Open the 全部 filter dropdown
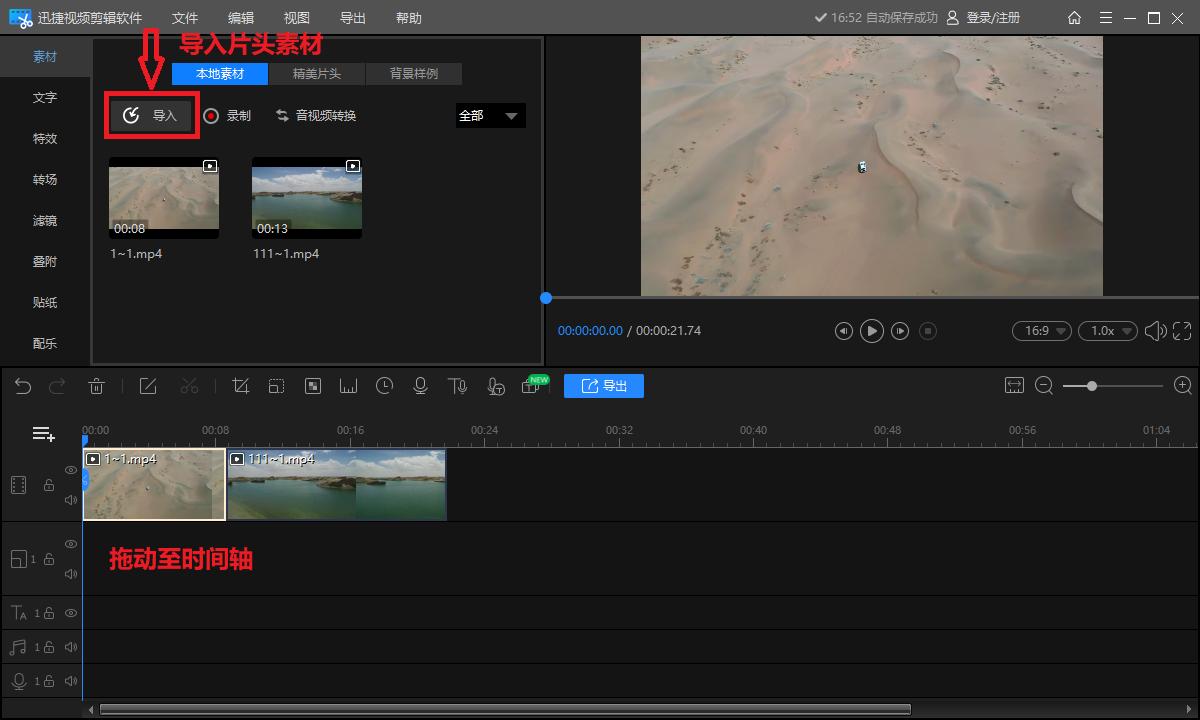Viewport: 1200px width, 720px height. (490, 116)
